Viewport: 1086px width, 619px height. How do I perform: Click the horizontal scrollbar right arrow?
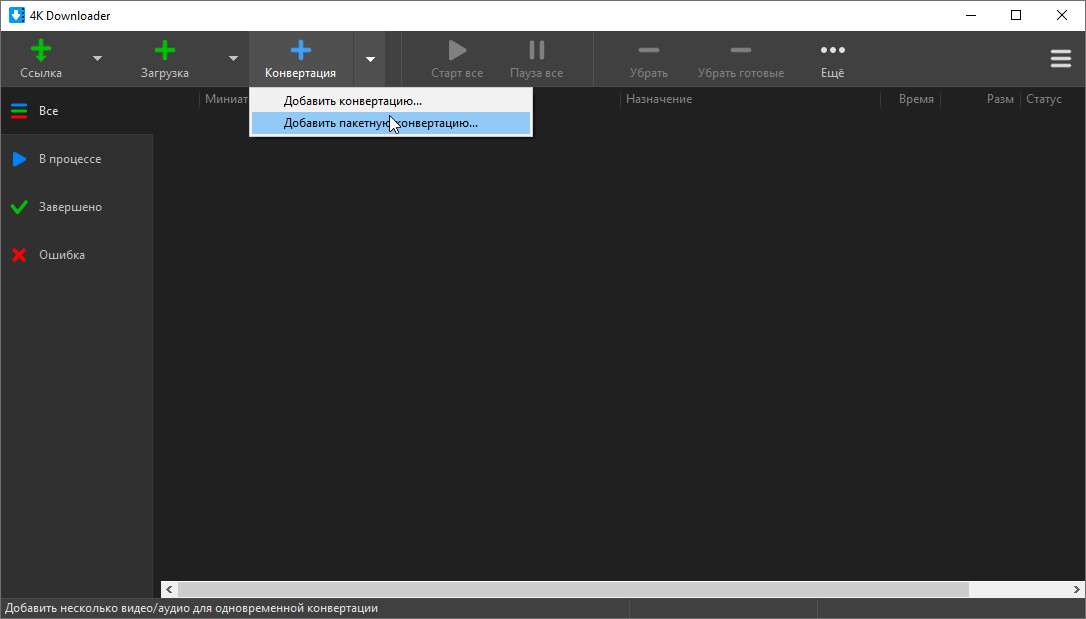(x=1076, y=590)
